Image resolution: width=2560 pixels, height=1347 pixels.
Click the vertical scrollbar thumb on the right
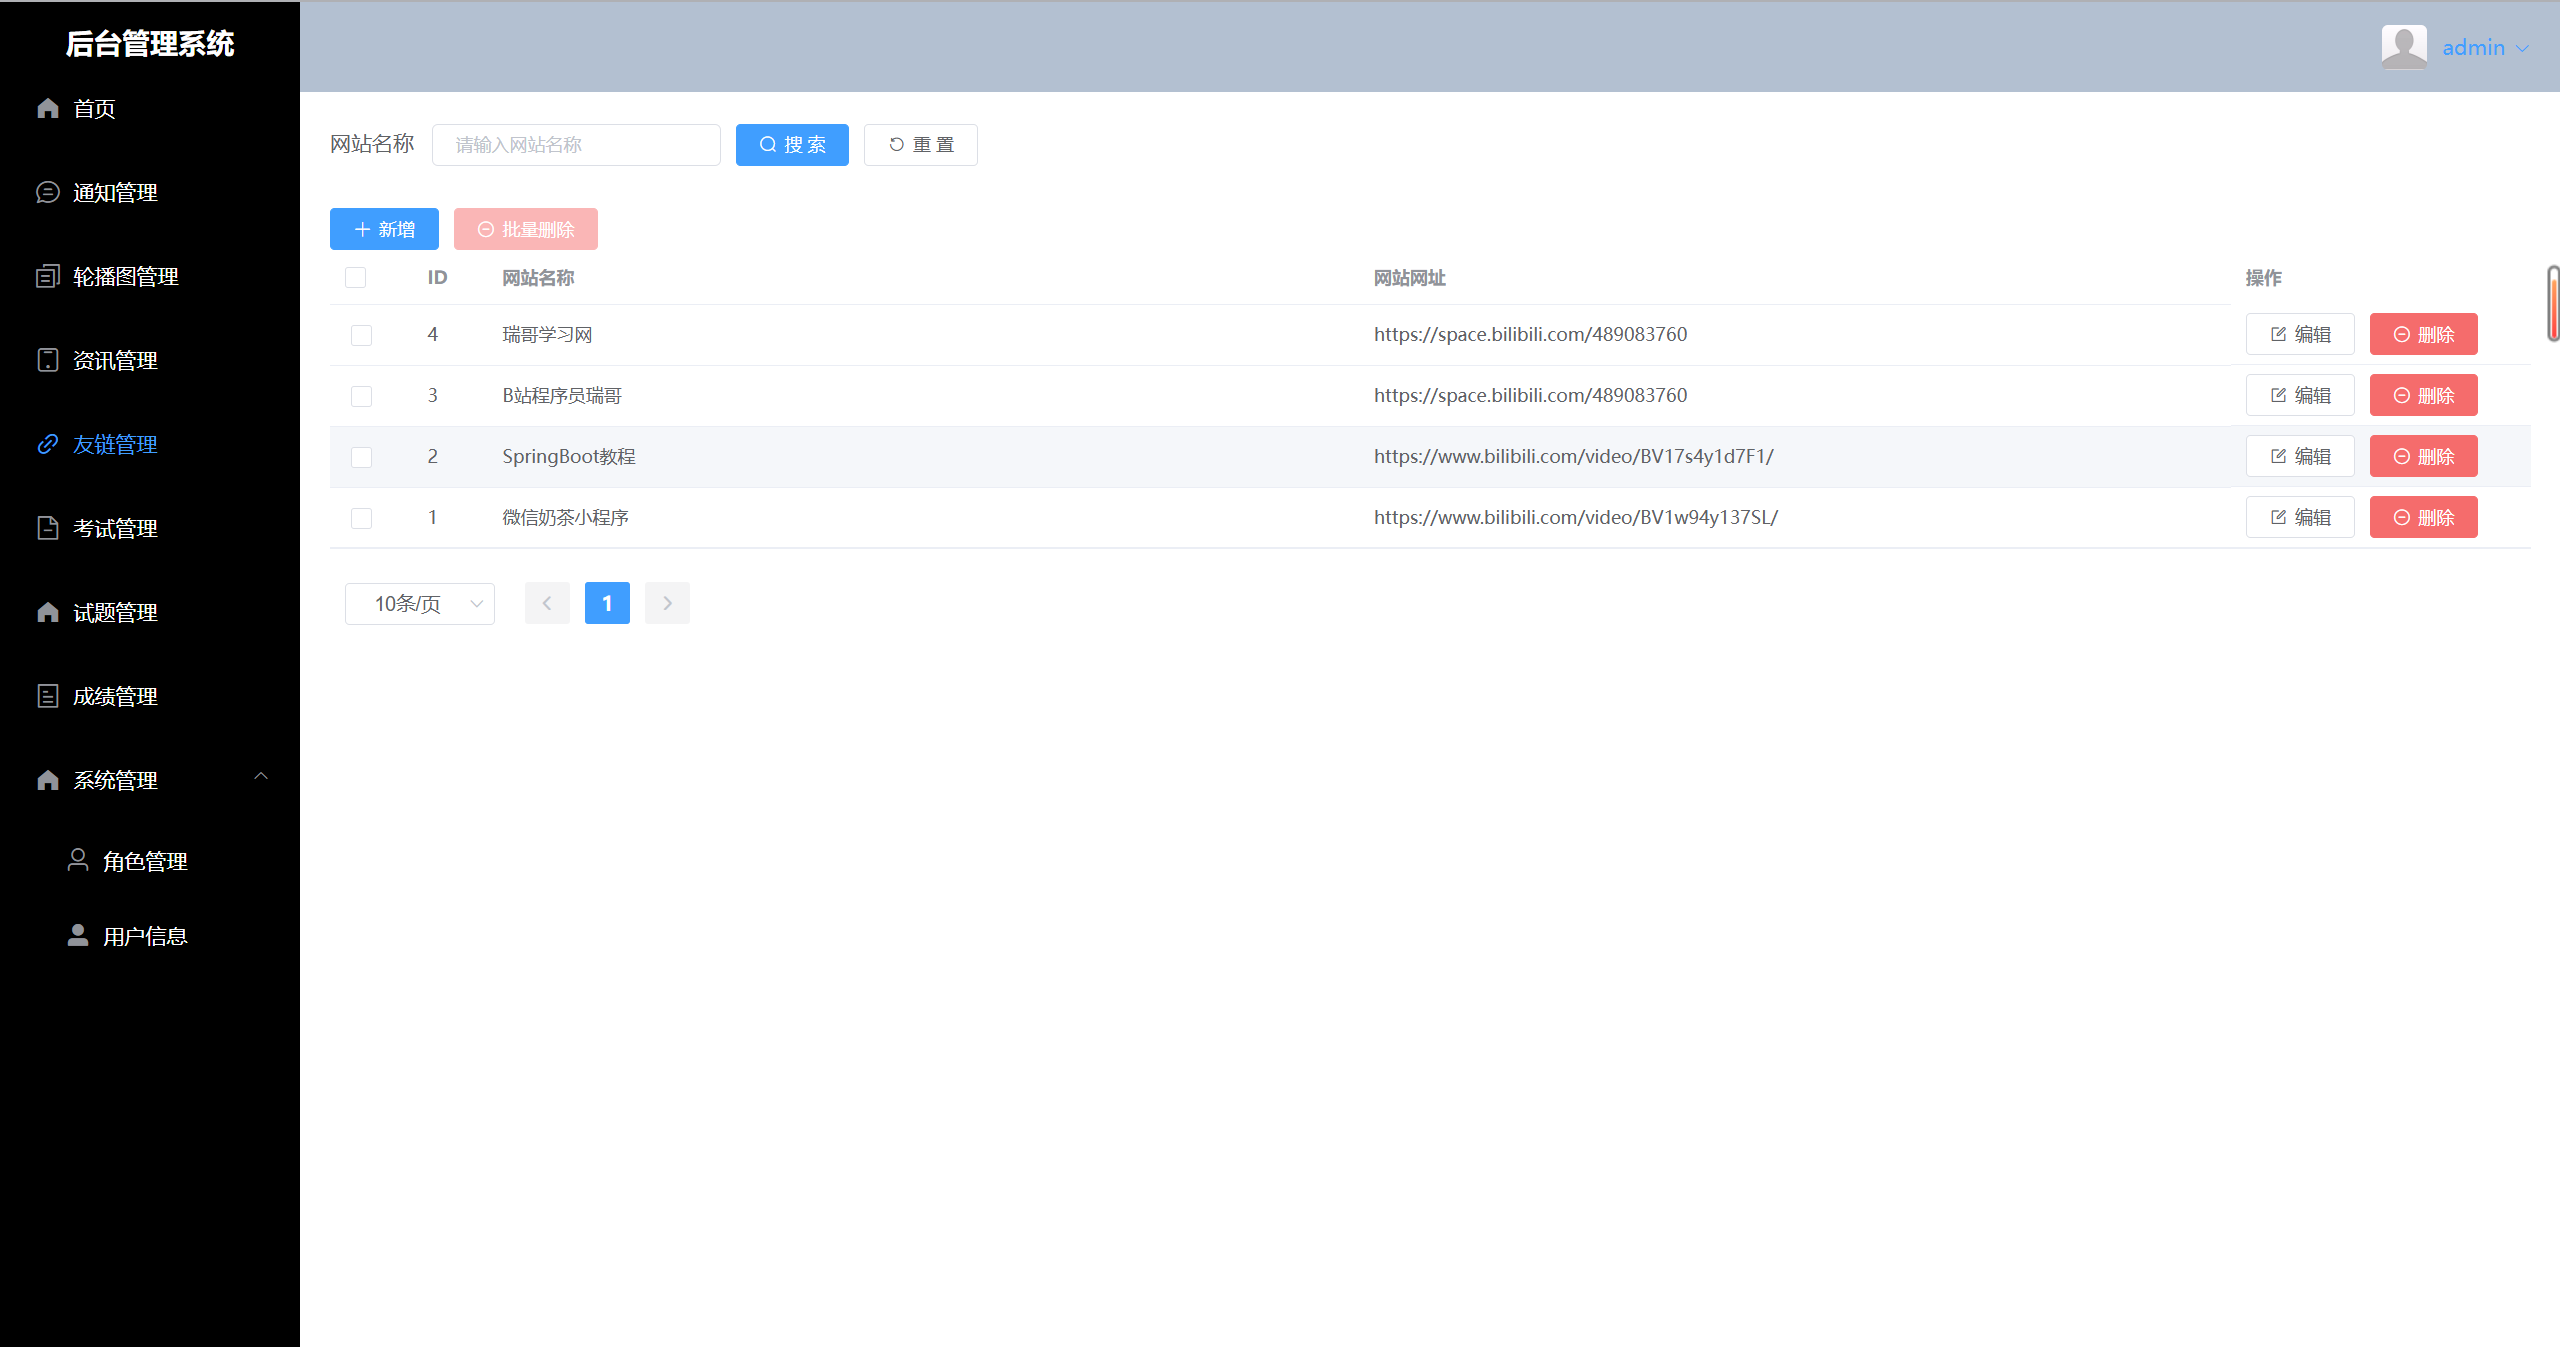[x=2553, y=303]
